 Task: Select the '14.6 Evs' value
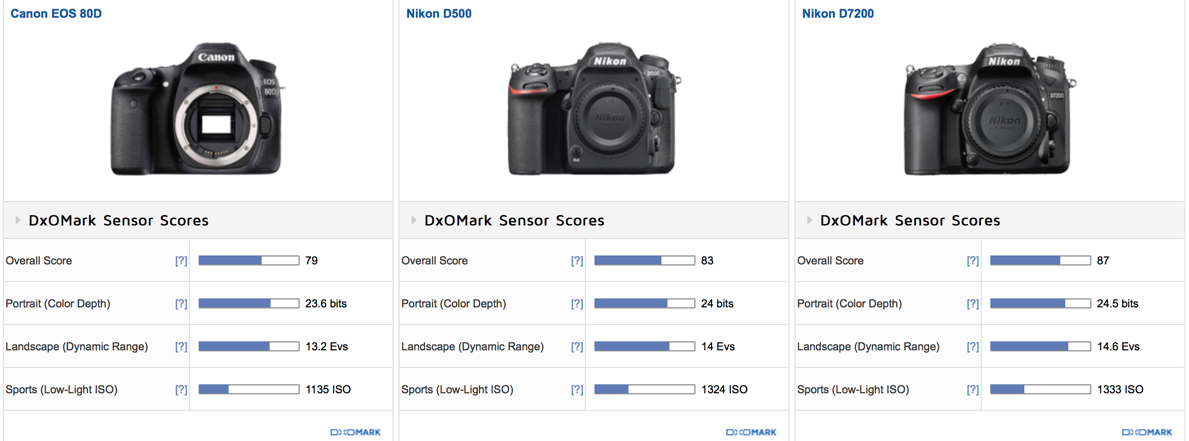point(1118,347)
